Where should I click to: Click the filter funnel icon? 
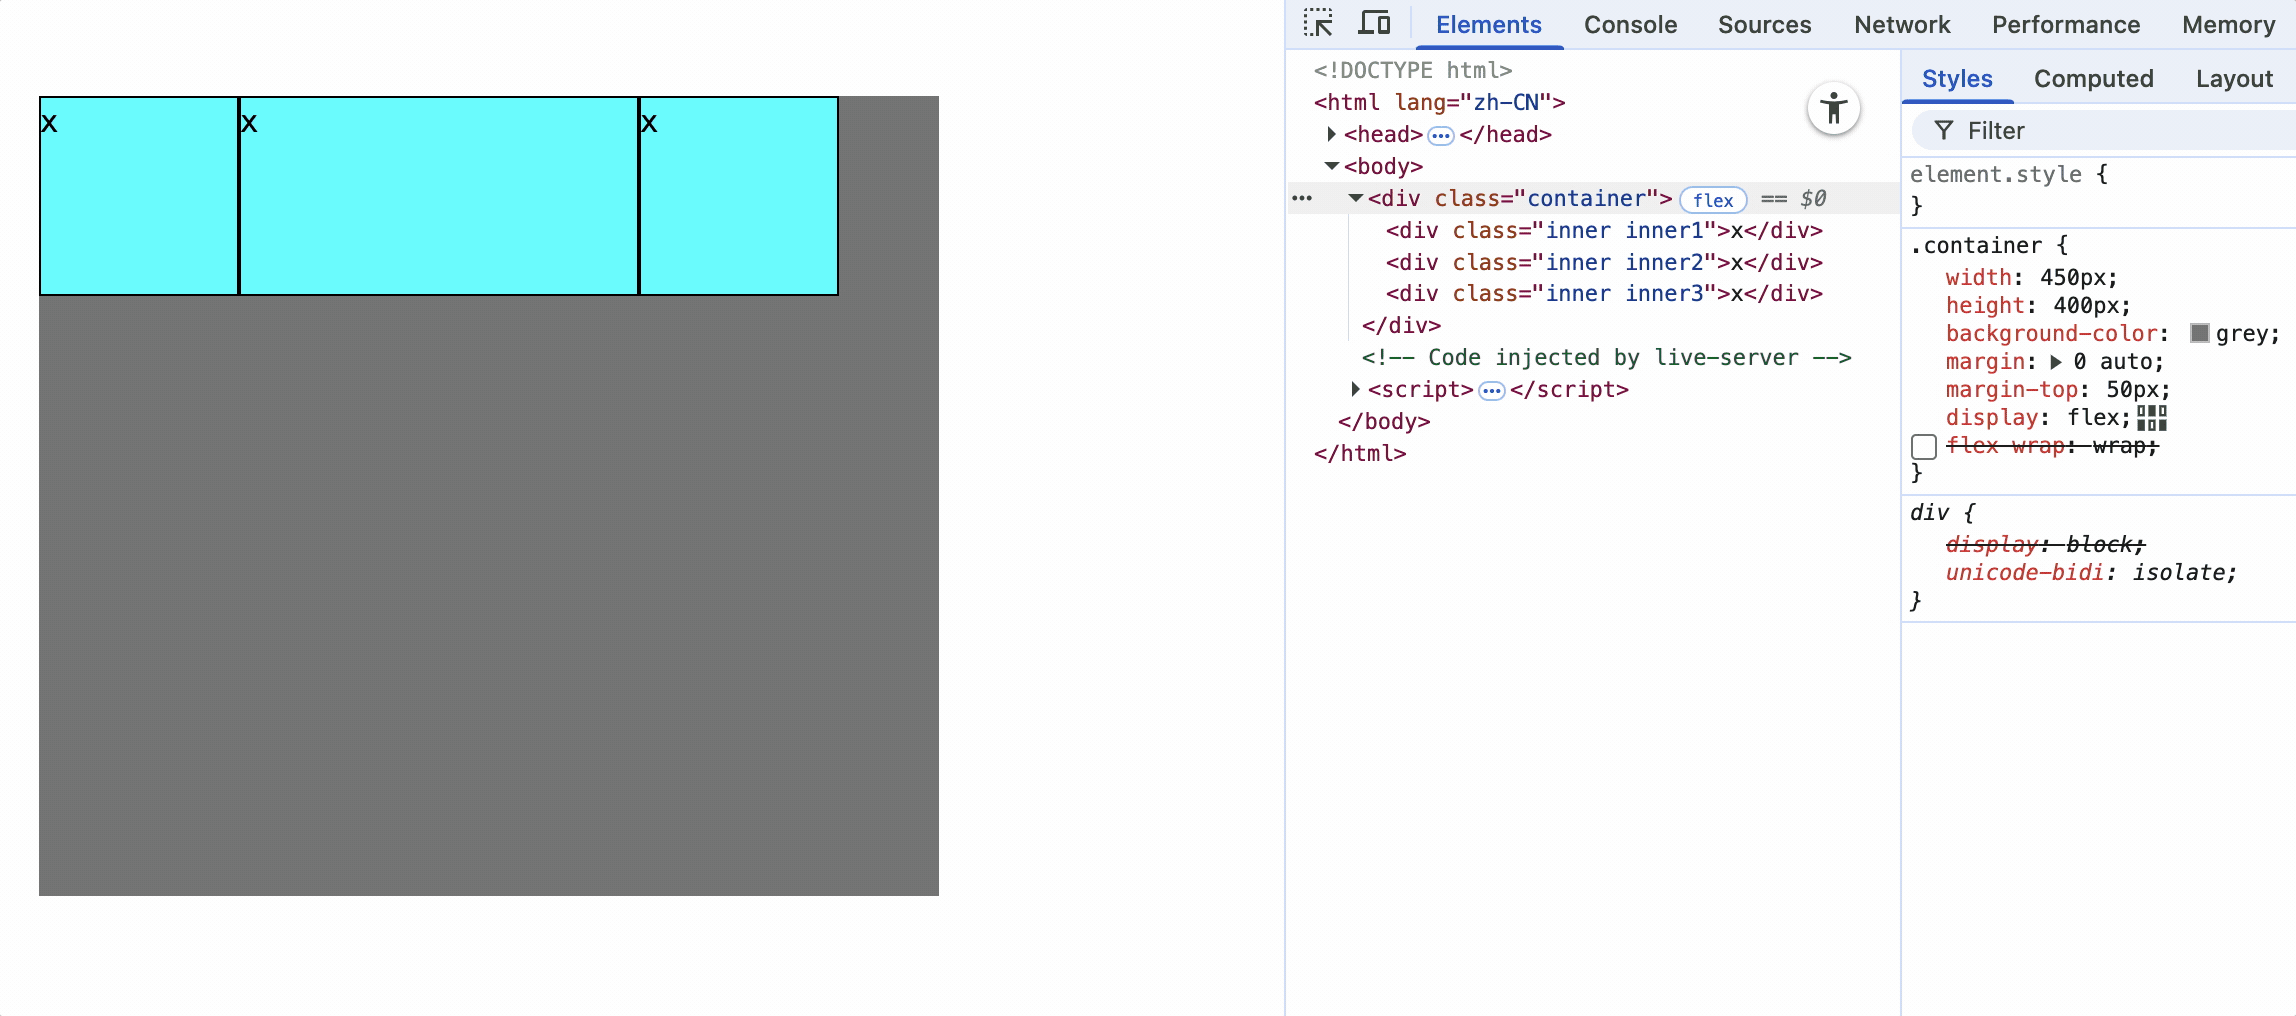tap(1943, 131)
